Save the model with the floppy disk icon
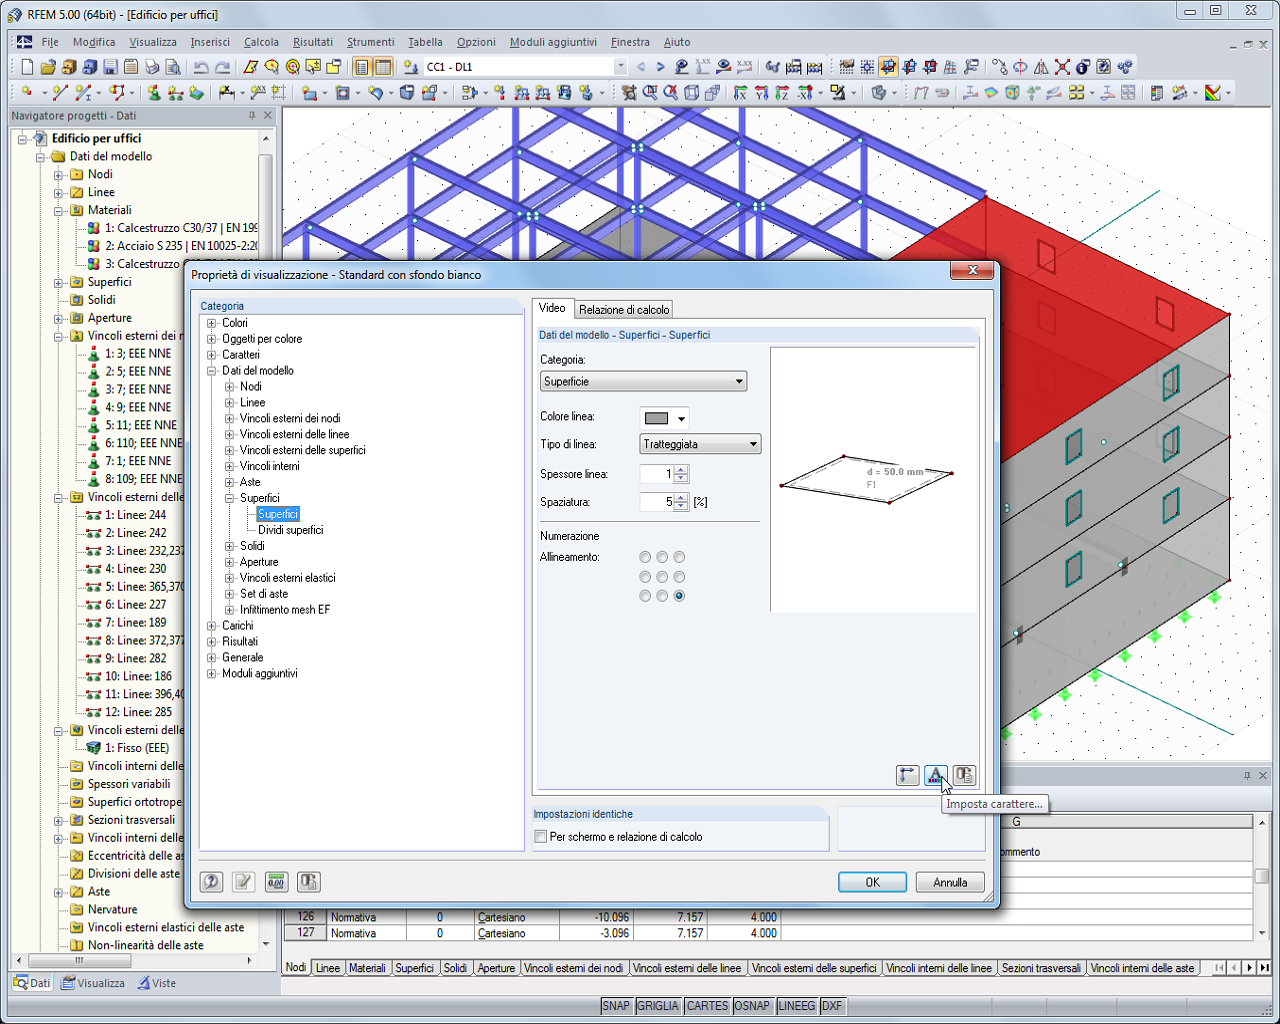This screenshot has width=1280, height=1024. pos(111,67)
